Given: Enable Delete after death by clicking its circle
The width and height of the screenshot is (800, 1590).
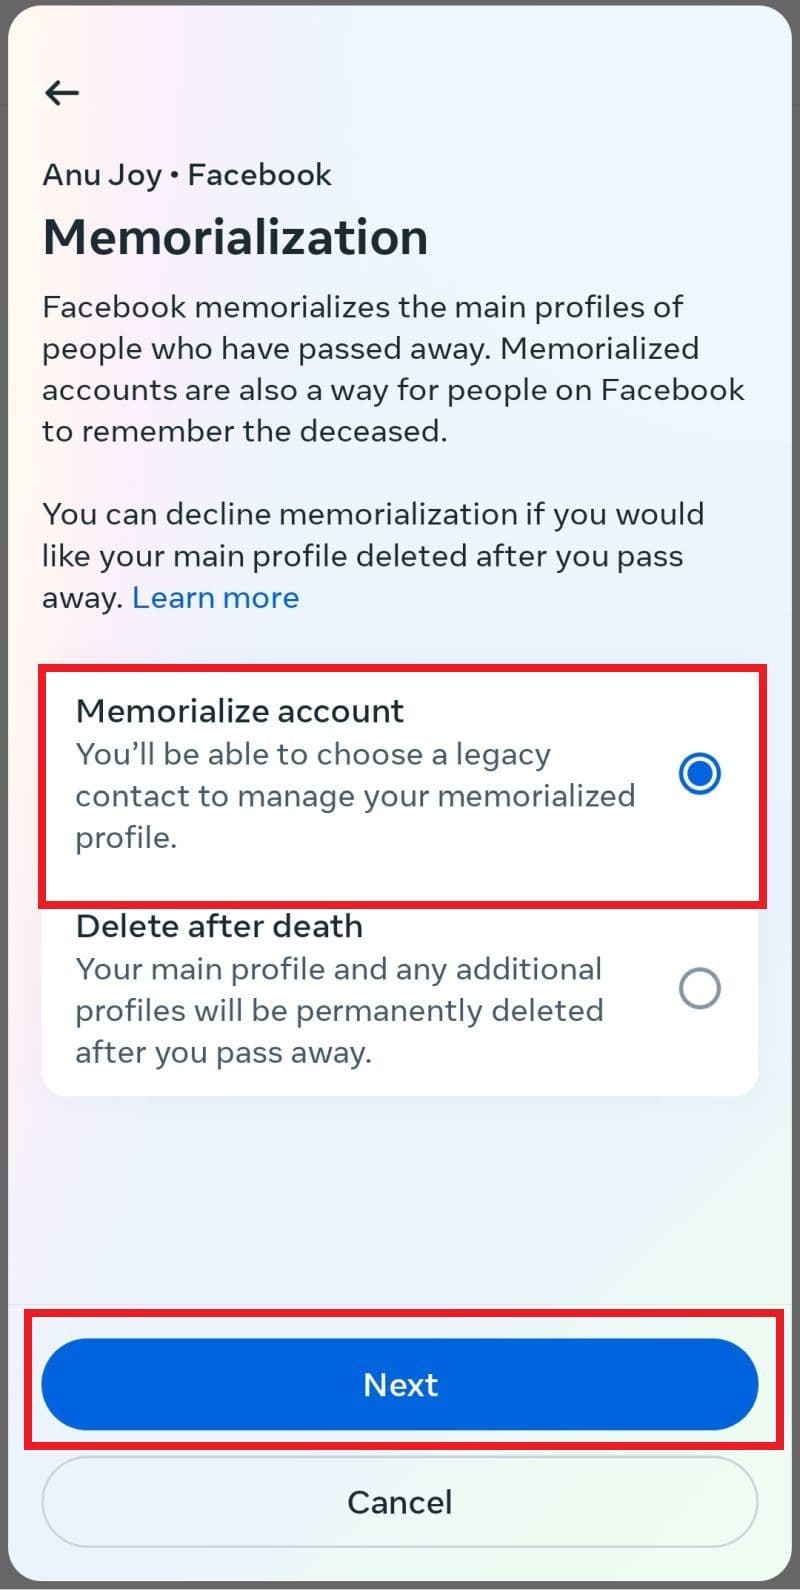Looking at the screenshot, I should pyautogui.click(x=699, y=988).
